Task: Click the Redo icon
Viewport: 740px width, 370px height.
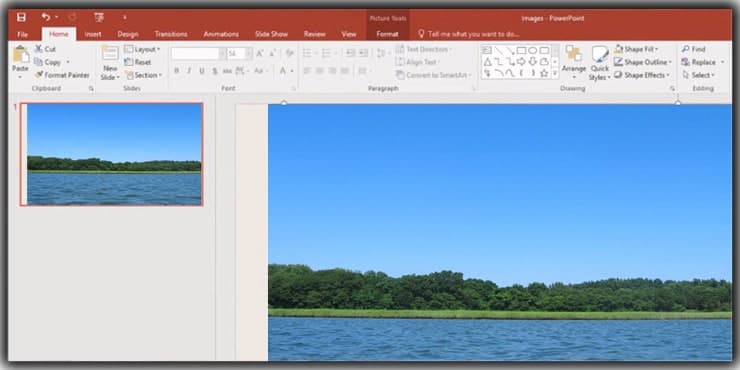Action: tap(72, 17)
